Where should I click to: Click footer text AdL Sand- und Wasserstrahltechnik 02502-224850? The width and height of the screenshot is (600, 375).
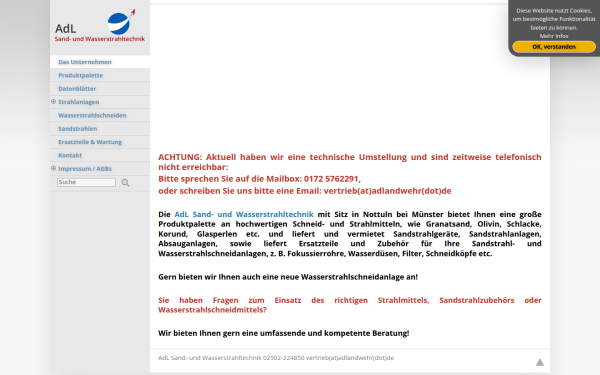coord(231,358)
